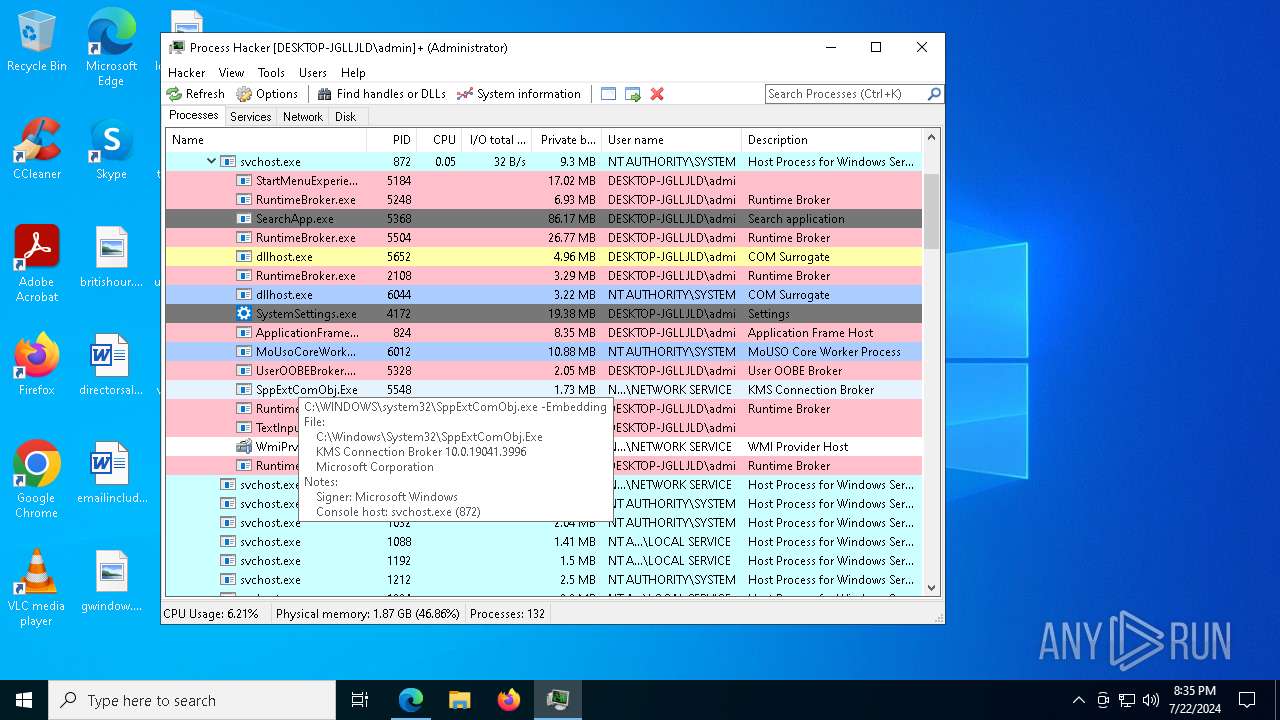Click the Process Hacker taskbar icon
Viewport: 1280px width, 720px height.
558,700
